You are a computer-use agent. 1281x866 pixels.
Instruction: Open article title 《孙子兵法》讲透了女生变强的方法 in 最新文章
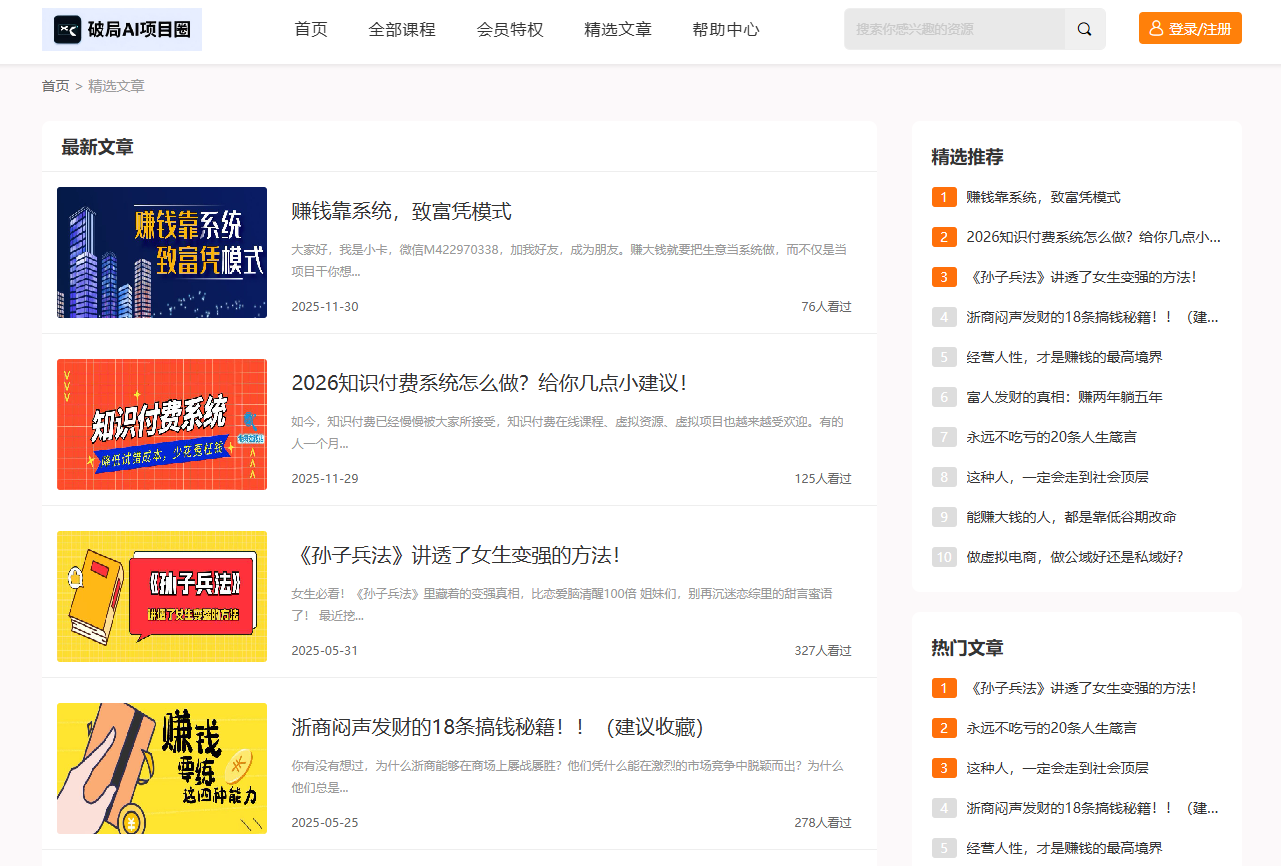click(456, 555)
